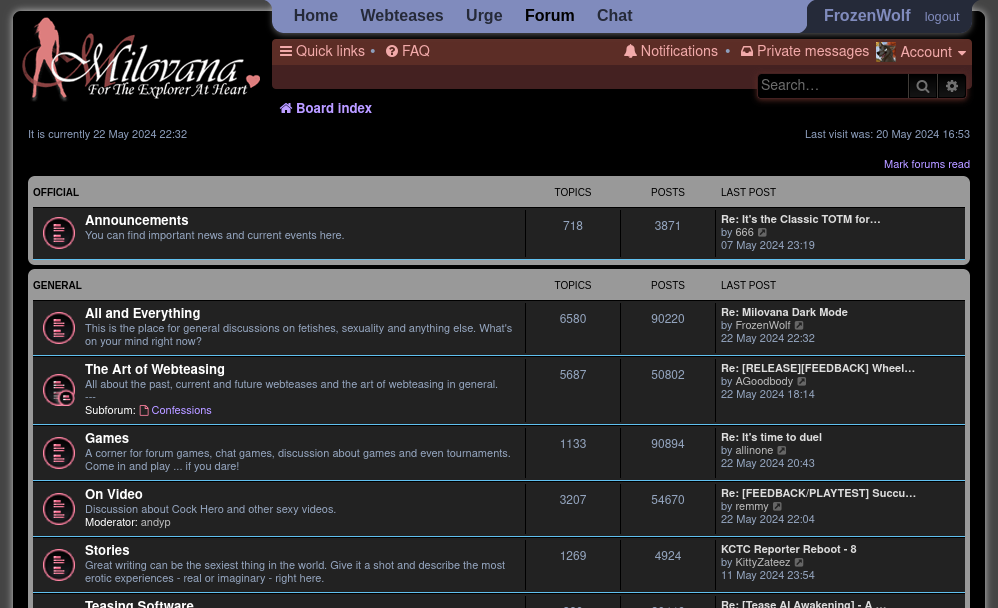Open user AGoodbody's profile

(x=764, y=382)
